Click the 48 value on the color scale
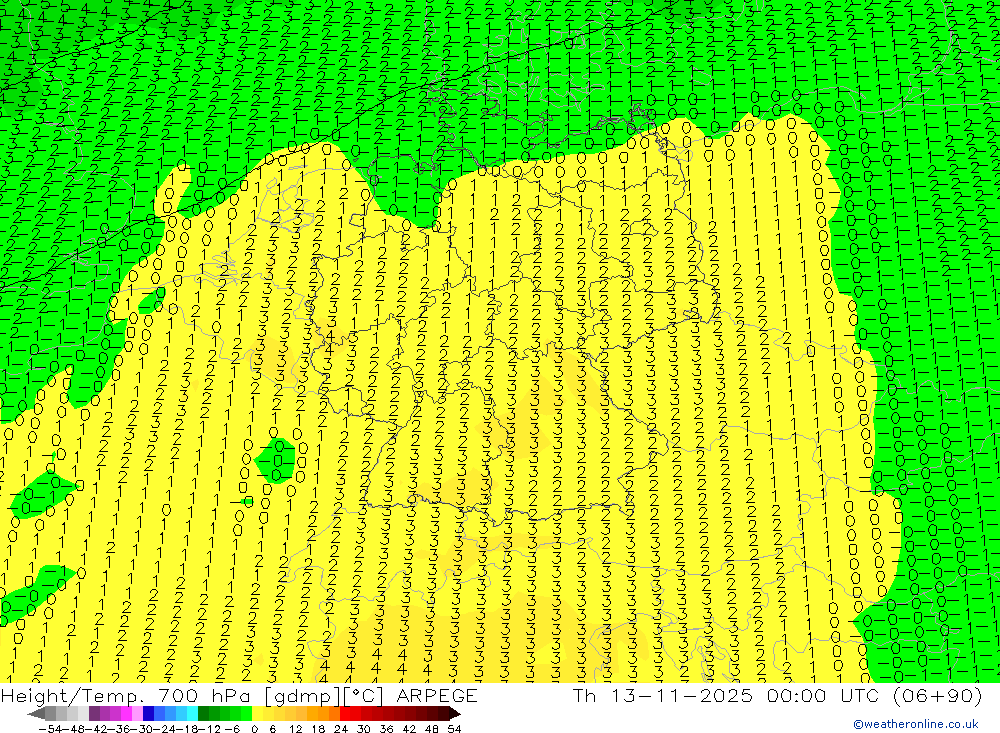 [432, 729]
